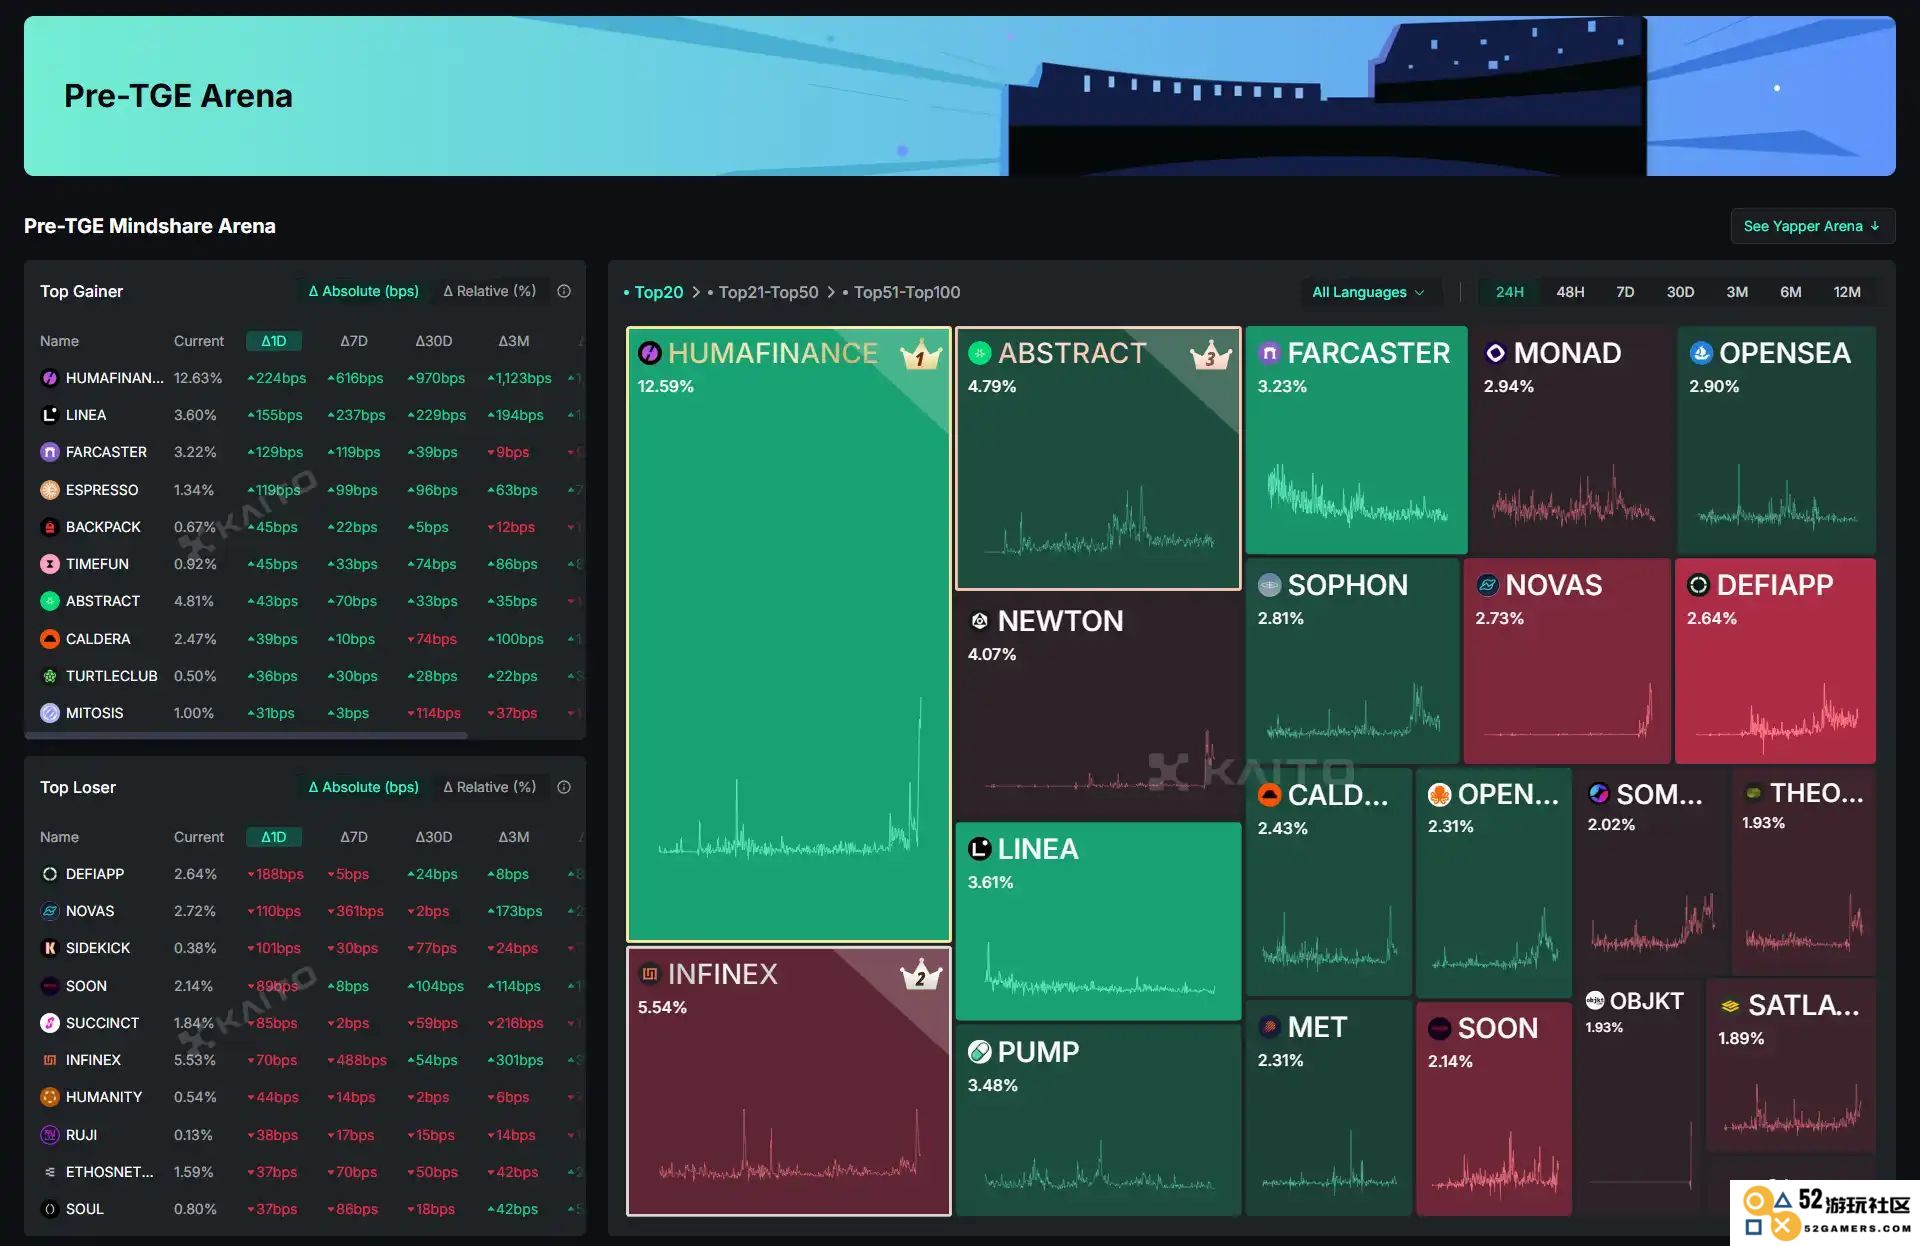Click the SOPHON logo icon in the treemap

click(1270, 585)
